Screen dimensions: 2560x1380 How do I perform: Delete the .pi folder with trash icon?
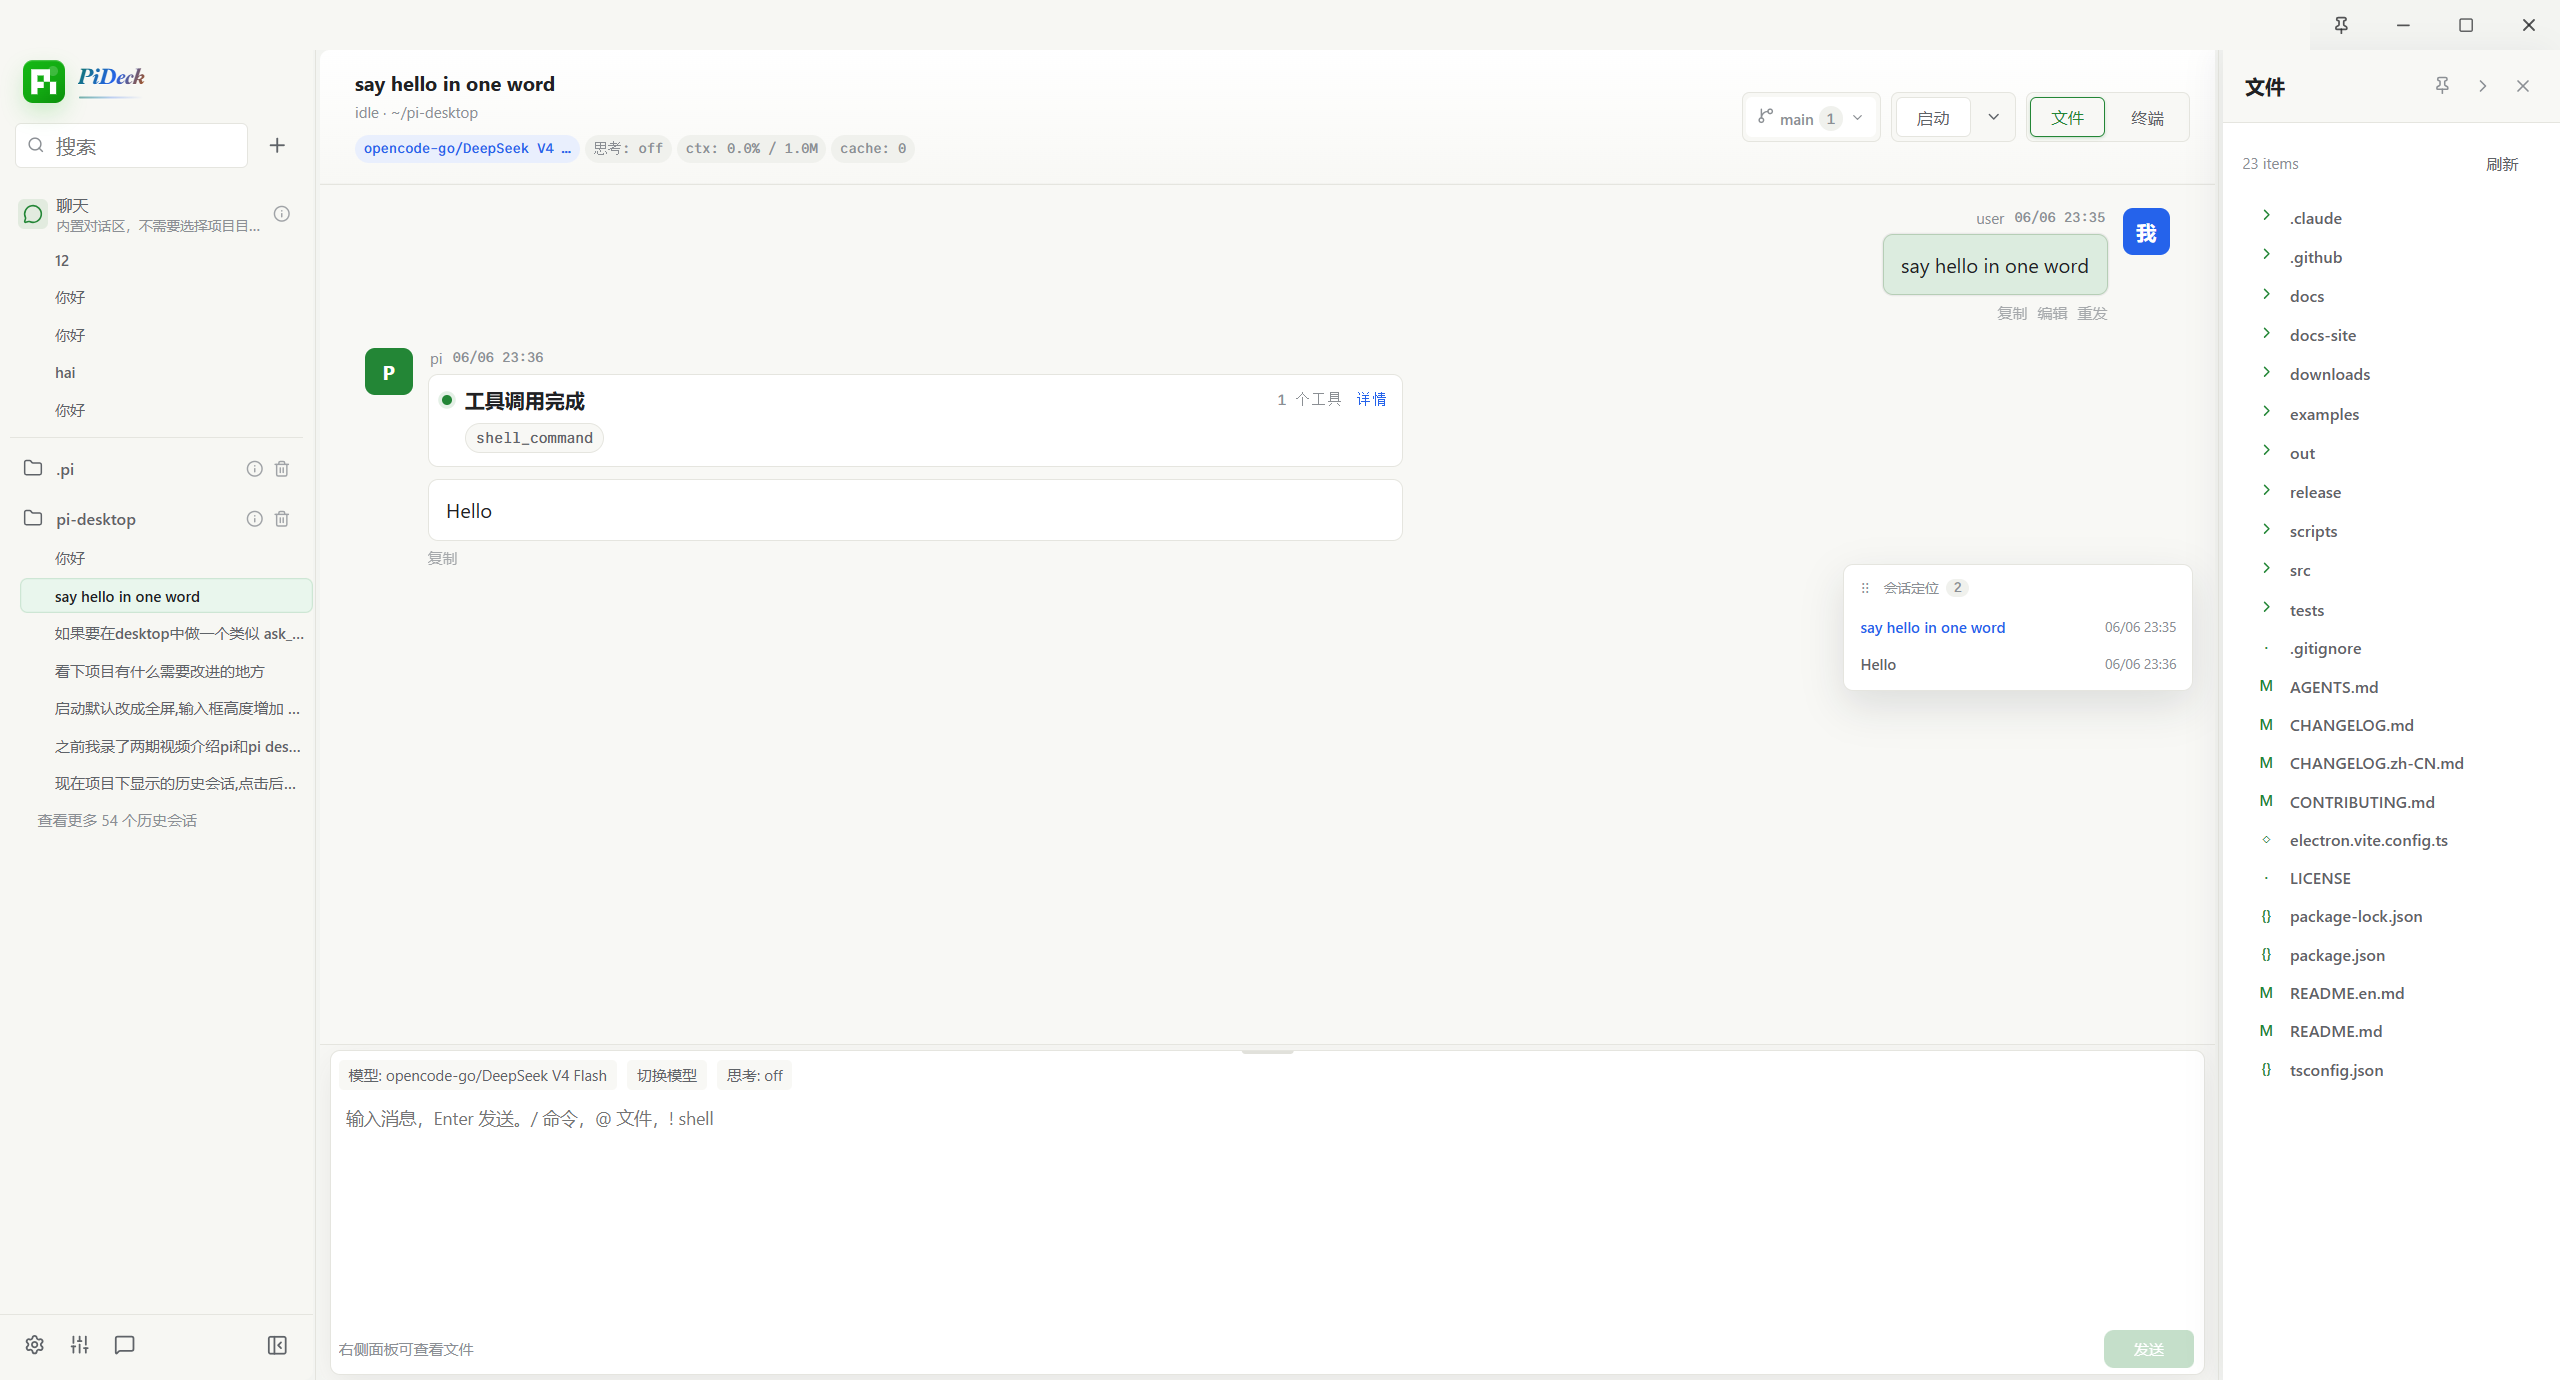[282, 469]
